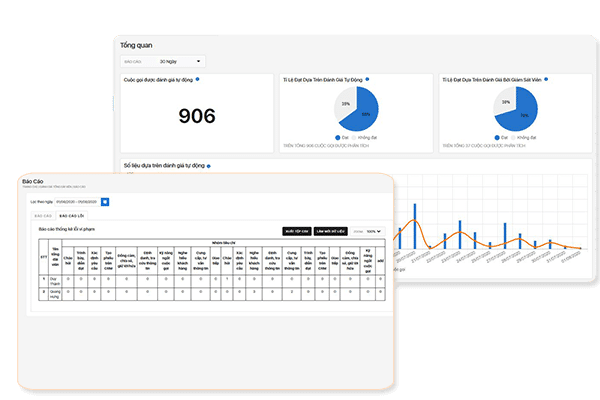Click the blue slice of the supervisor evaluation pie

pos(522,115)
